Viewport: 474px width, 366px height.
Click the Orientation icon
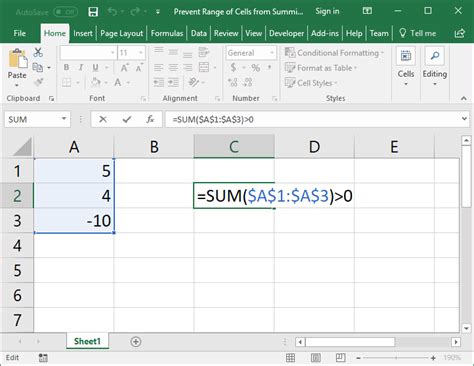pyautogui.click(x=194, y=82)
